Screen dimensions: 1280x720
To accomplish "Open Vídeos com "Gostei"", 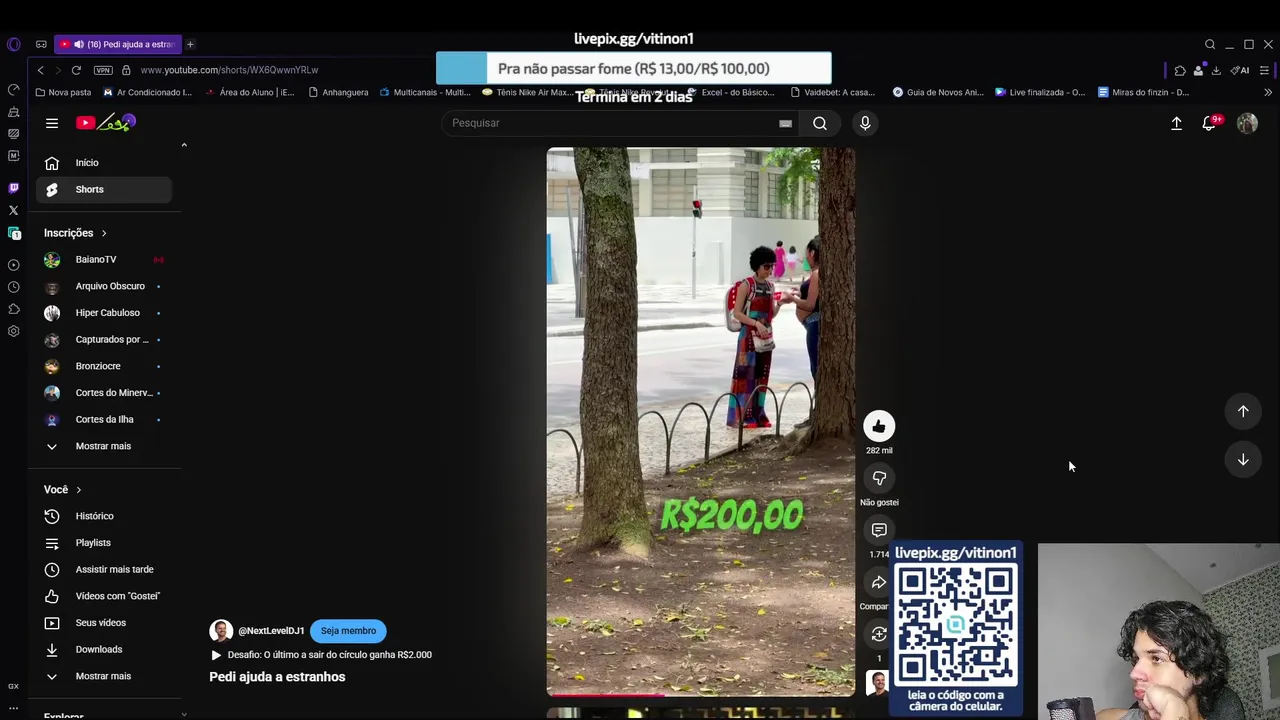I will tap(104, 596).
